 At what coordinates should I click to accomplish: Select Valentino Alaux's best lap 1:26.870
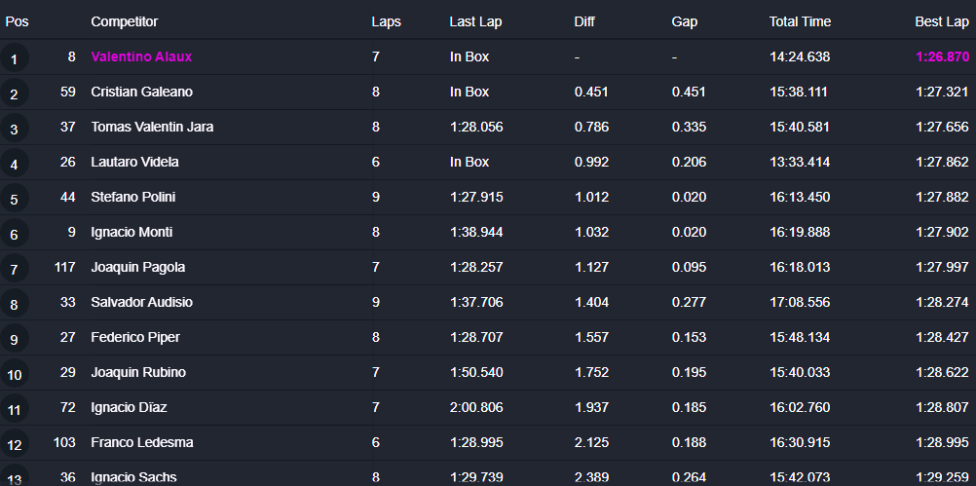941,57
